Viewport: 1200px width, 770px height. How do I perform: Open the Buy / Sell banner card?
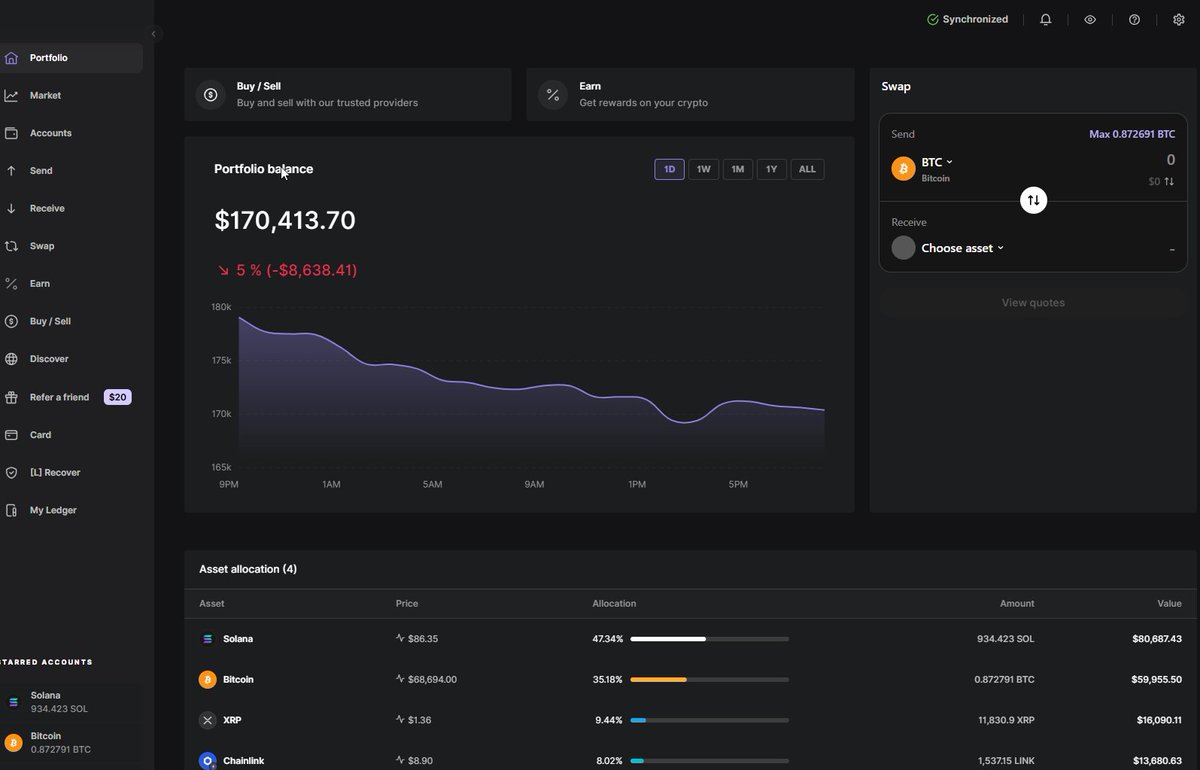pyautogui.click(x=348, y=95)
